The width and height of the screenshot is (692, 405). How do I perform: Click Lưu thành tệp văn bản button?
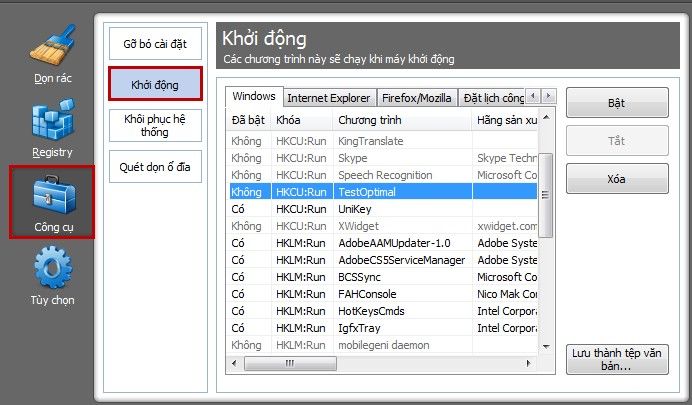[x=617, y=360]
